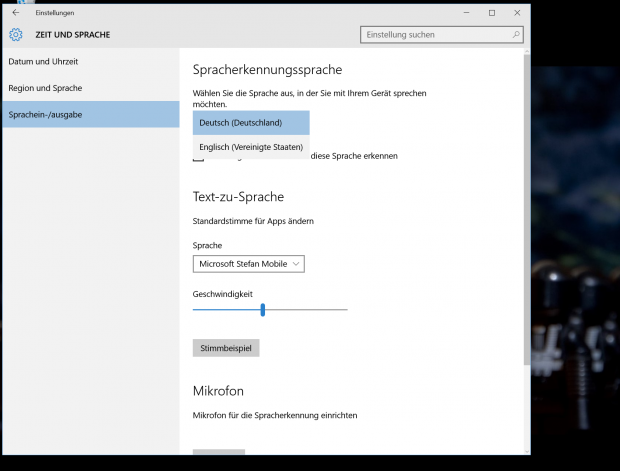
Task: Open the Microsoft Stefan Mobile voice dropdown
Action: (x=249, y=264)
